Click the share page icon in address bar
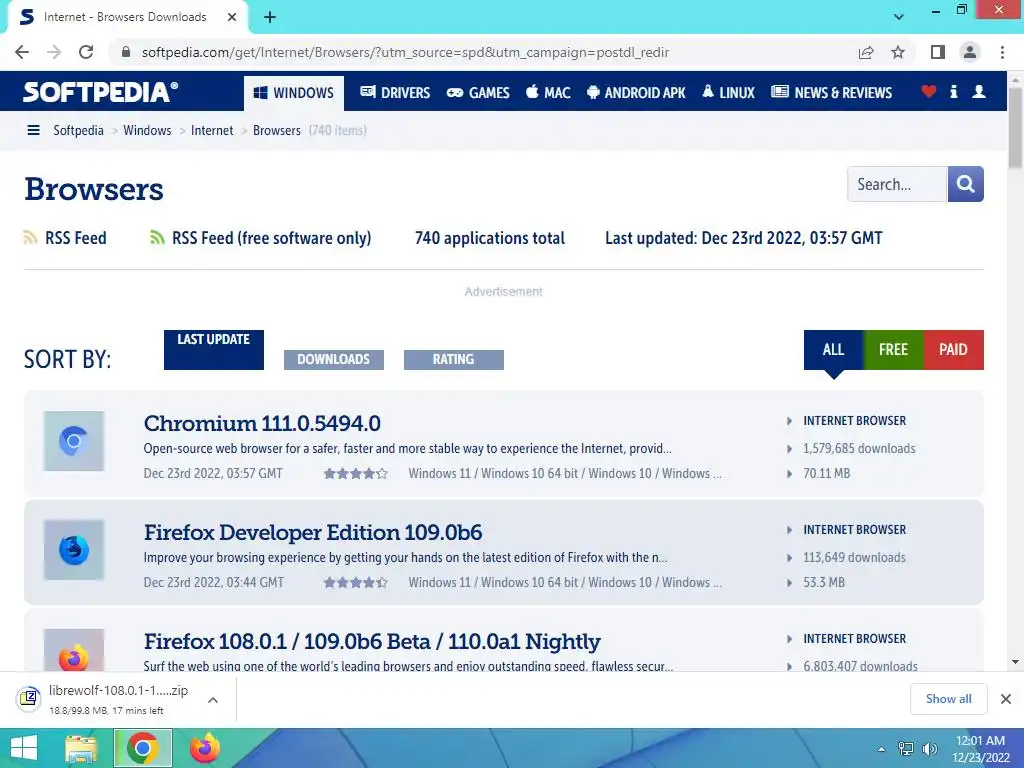Image resolution: width=1024 pixels, height=768 pixels. (866, 52)
